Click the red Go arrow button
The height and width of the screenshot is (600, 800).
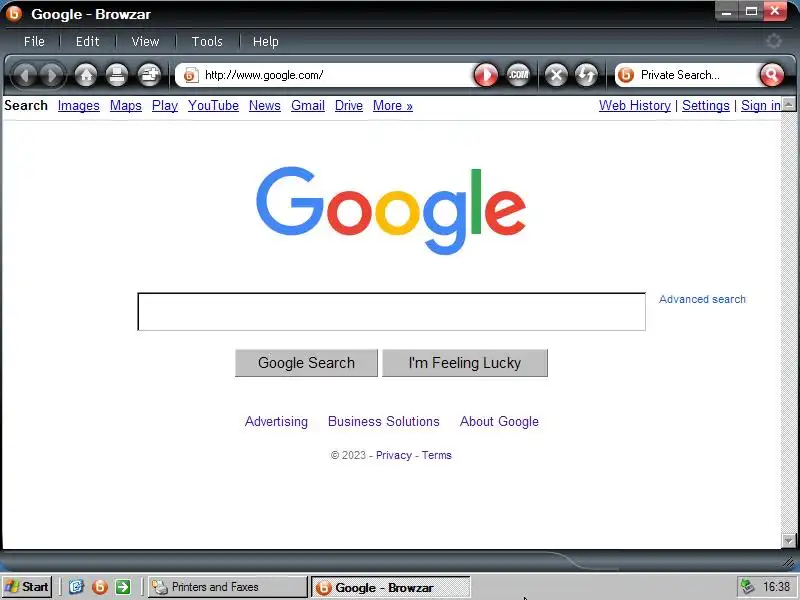tap(486, 76)
